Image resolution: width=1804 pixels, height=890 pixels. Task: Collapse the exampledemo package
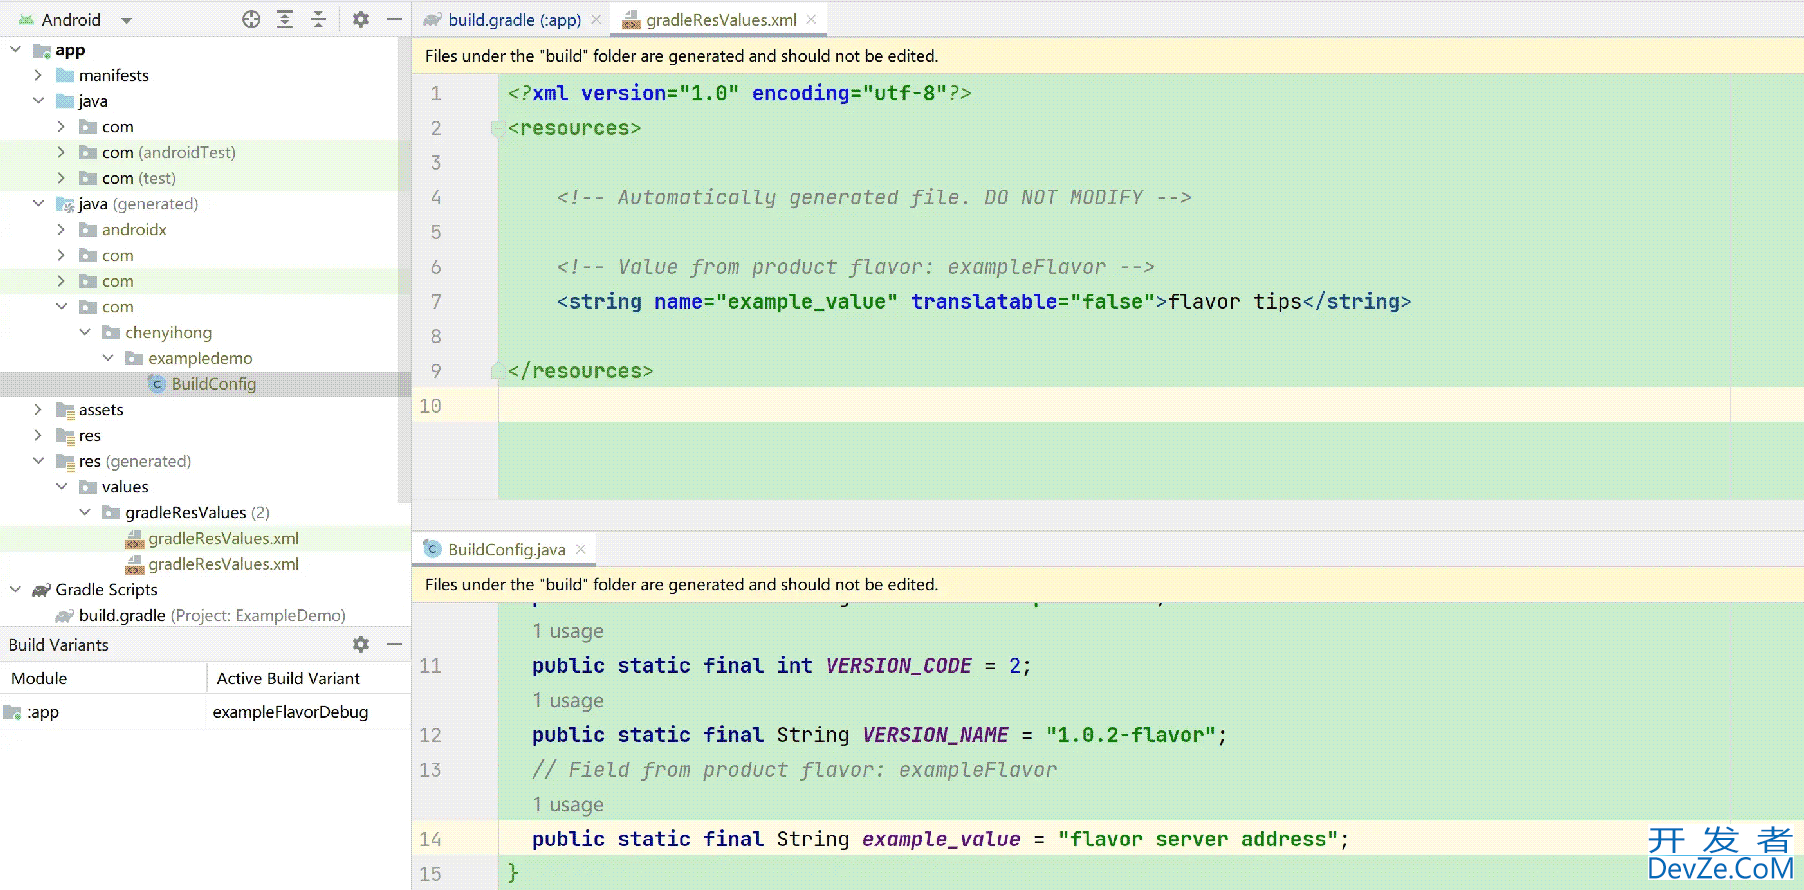[x=108, y=358]
